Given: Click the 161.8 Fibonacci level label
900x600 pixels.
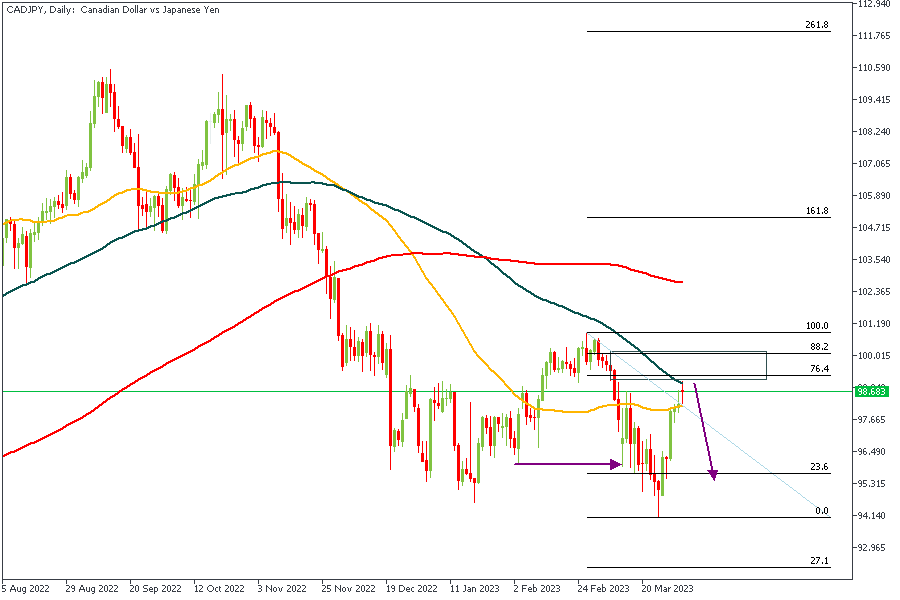Looking at the screenshot, I should 816,212.
